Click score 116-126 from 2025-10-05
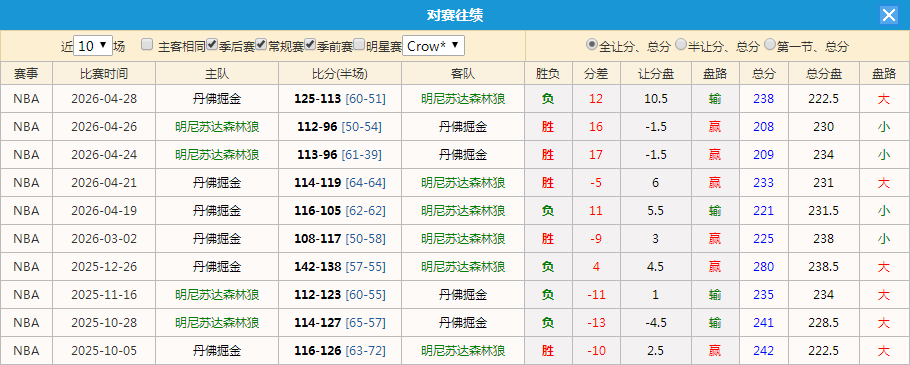Screen dimensions: 910x365 tap(318, 350)
